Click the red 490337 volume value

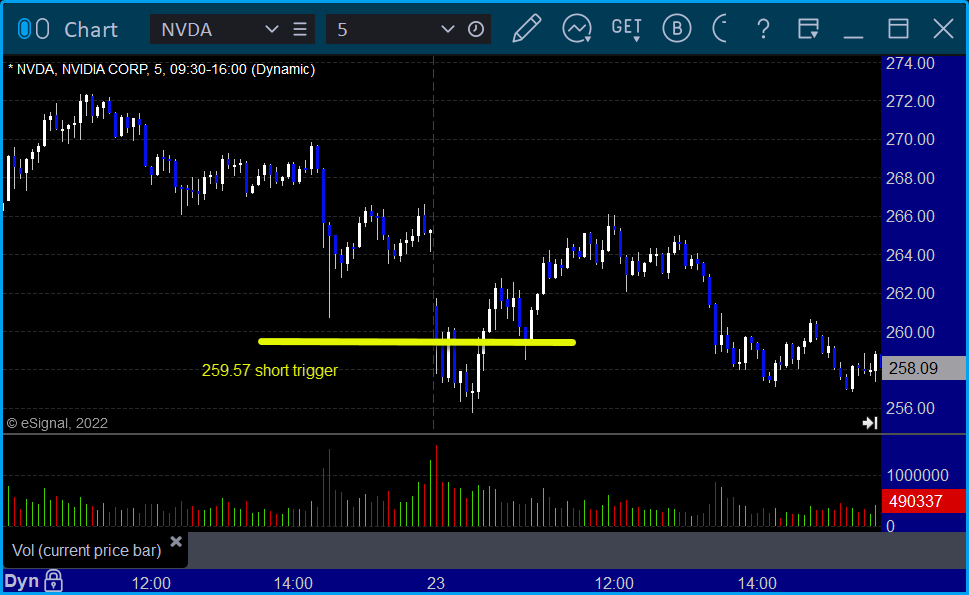(923, 501)
